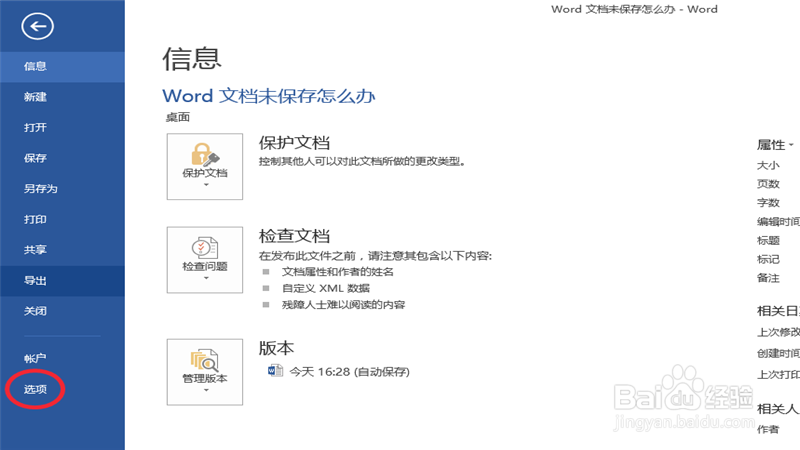Viewport: 800px width, 450px height.
Task: Select 保存 in the backstage menu
Action: coord(62,158)
